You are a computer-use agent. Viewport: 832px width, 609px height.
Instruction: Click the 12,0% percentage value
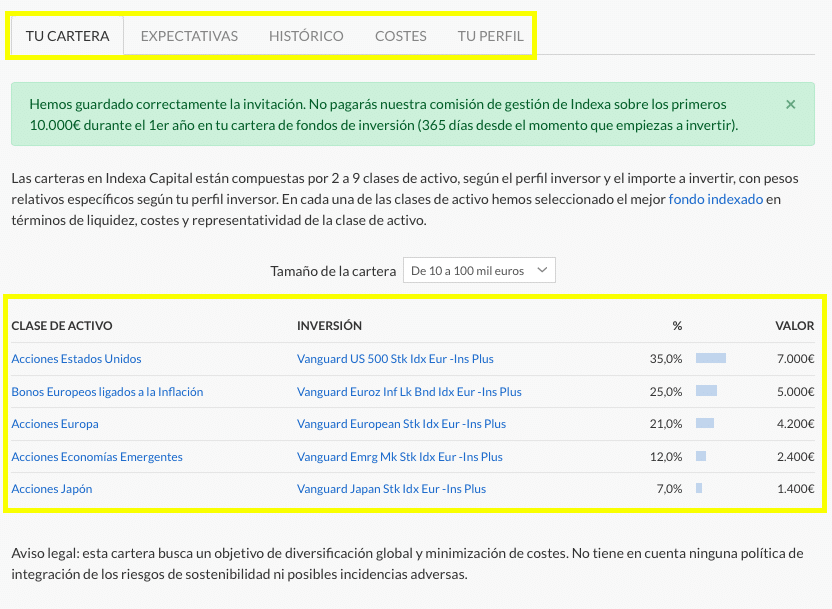click(x=666, y=457)
